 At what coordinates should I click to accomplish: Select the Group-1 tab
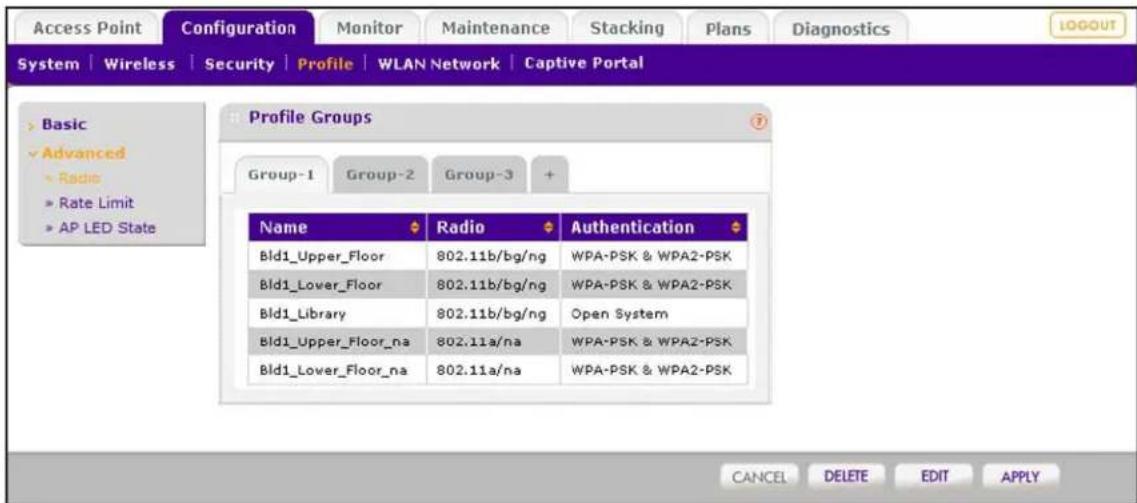click(282, 175)
